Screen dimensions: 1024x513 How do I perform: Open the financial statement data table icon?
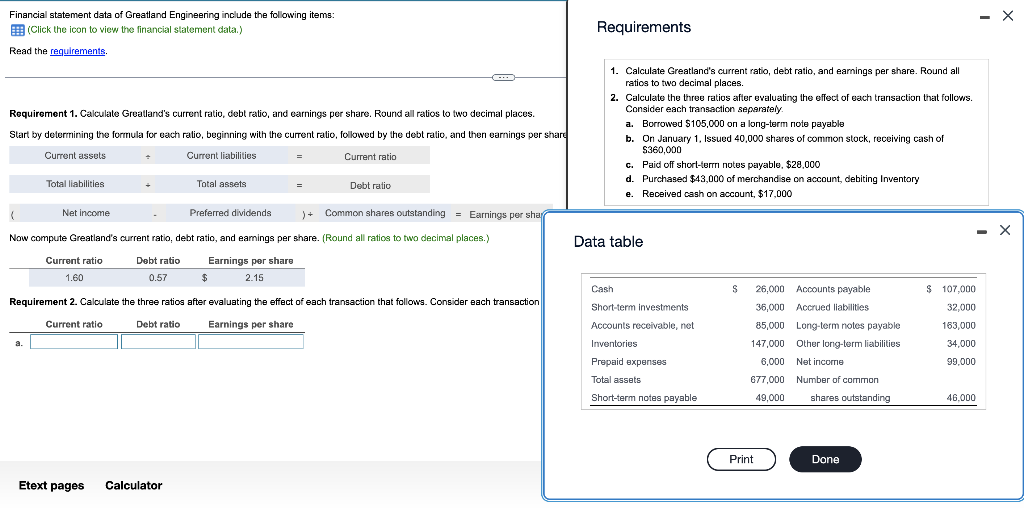coord(17,30)
